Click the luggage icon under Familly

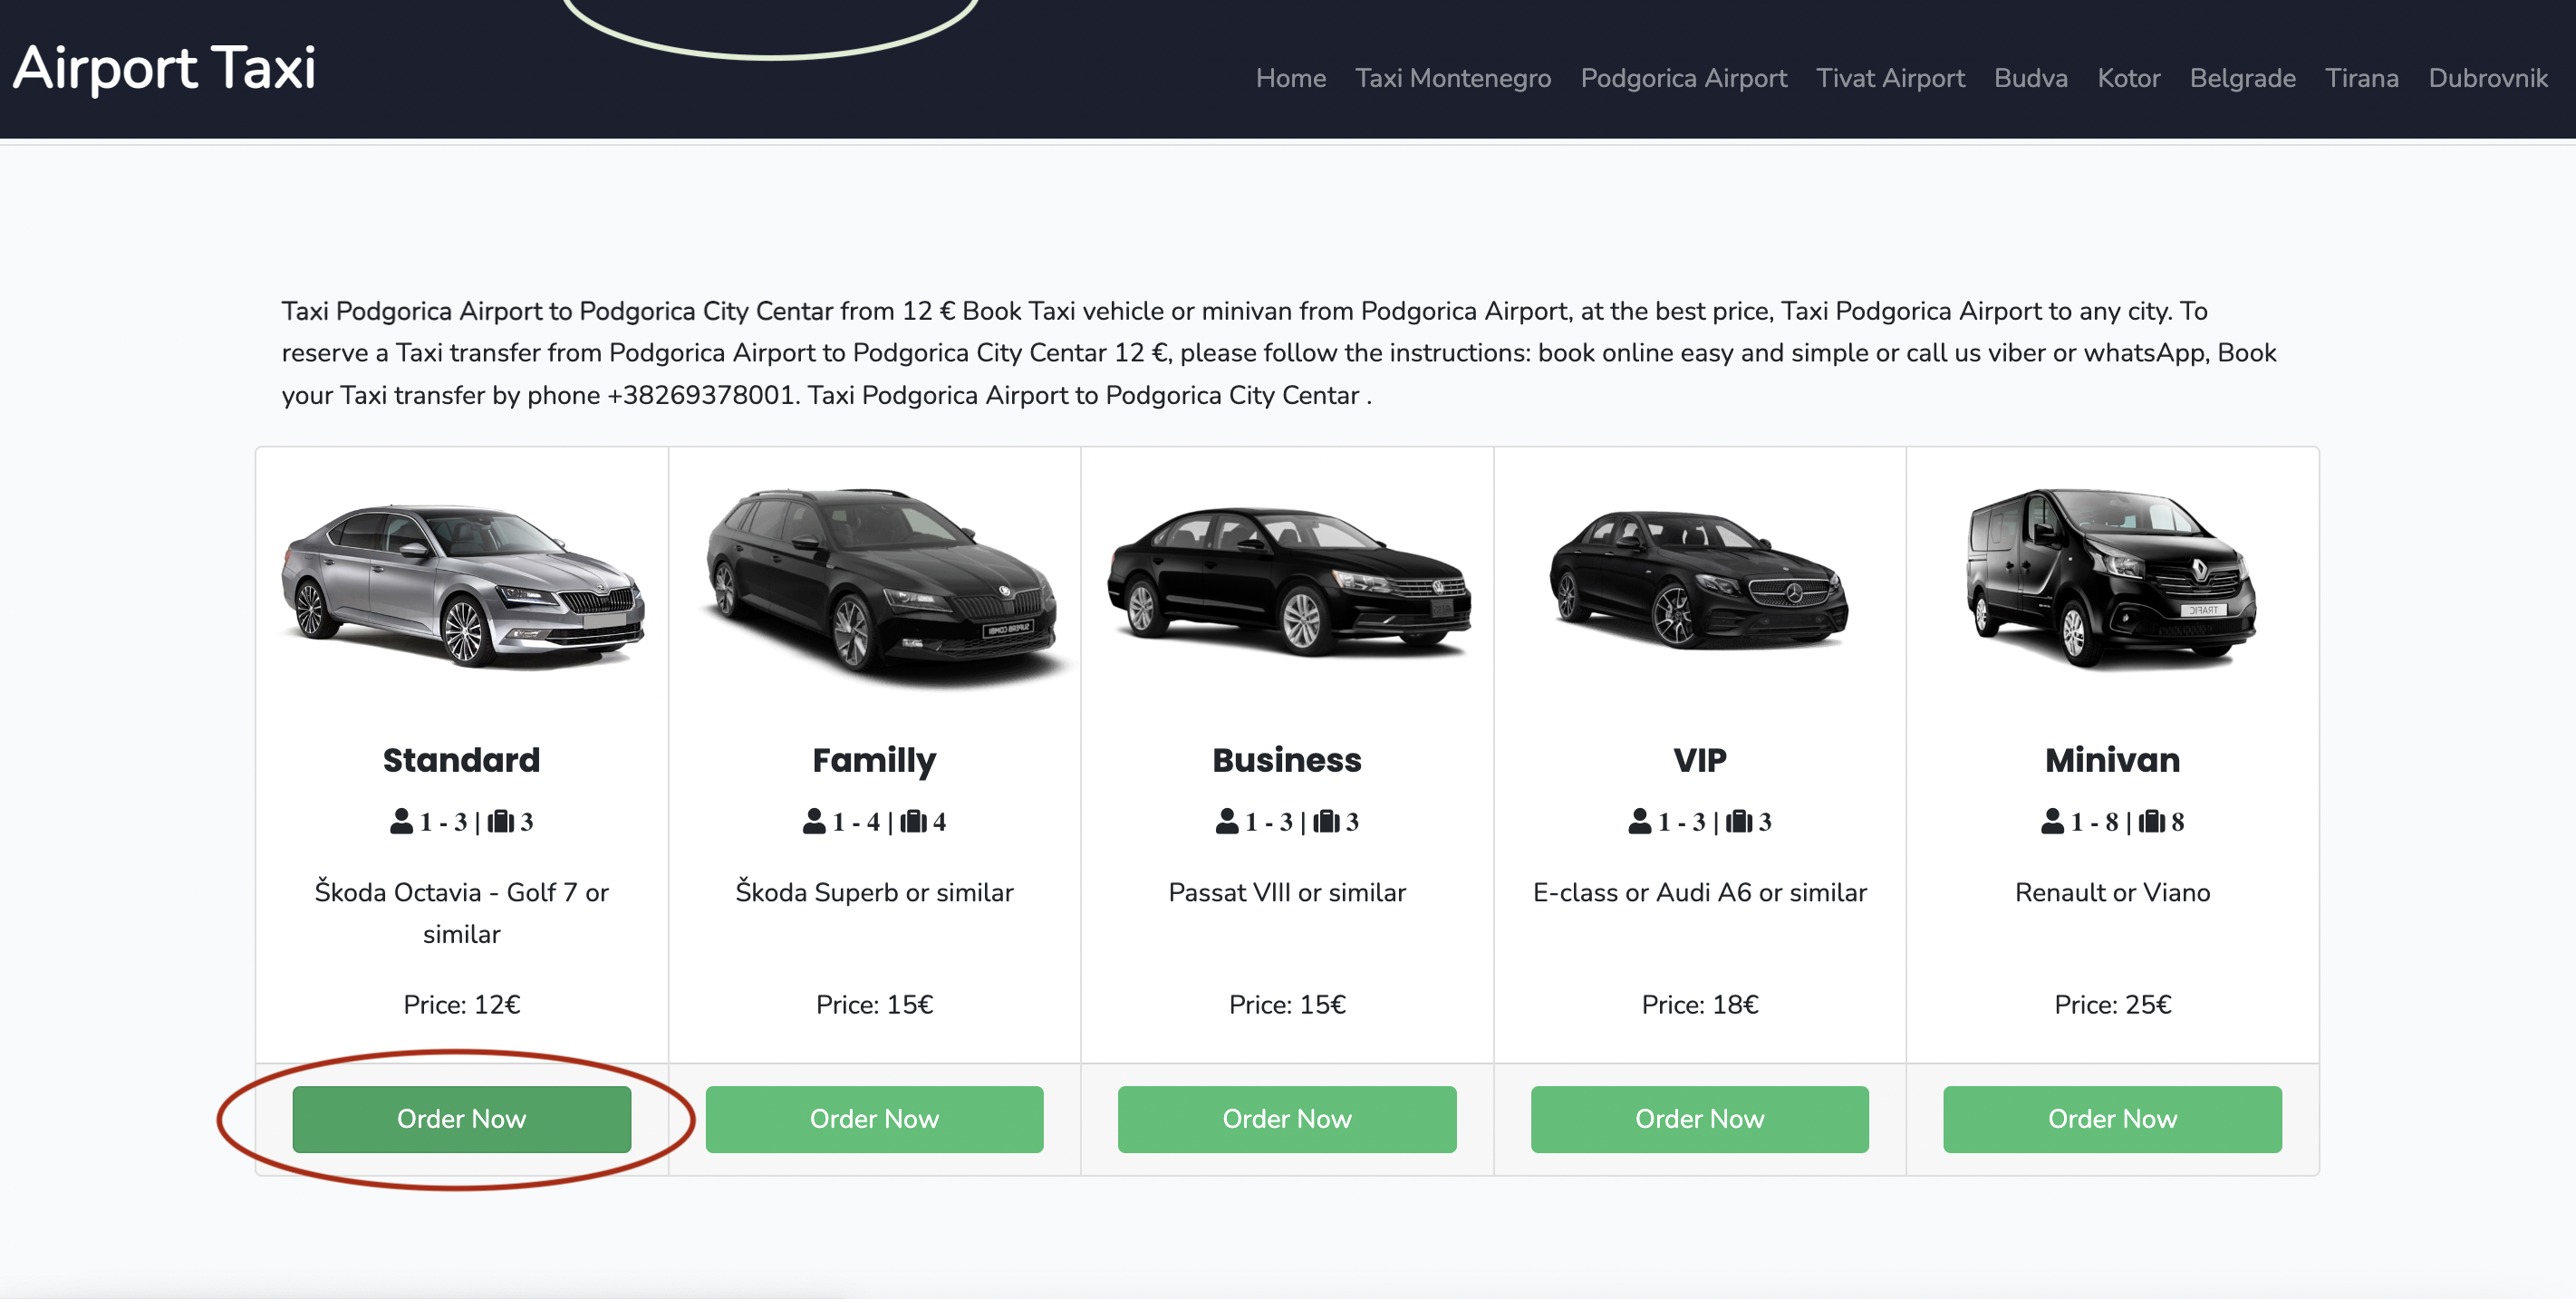[913, 821]
